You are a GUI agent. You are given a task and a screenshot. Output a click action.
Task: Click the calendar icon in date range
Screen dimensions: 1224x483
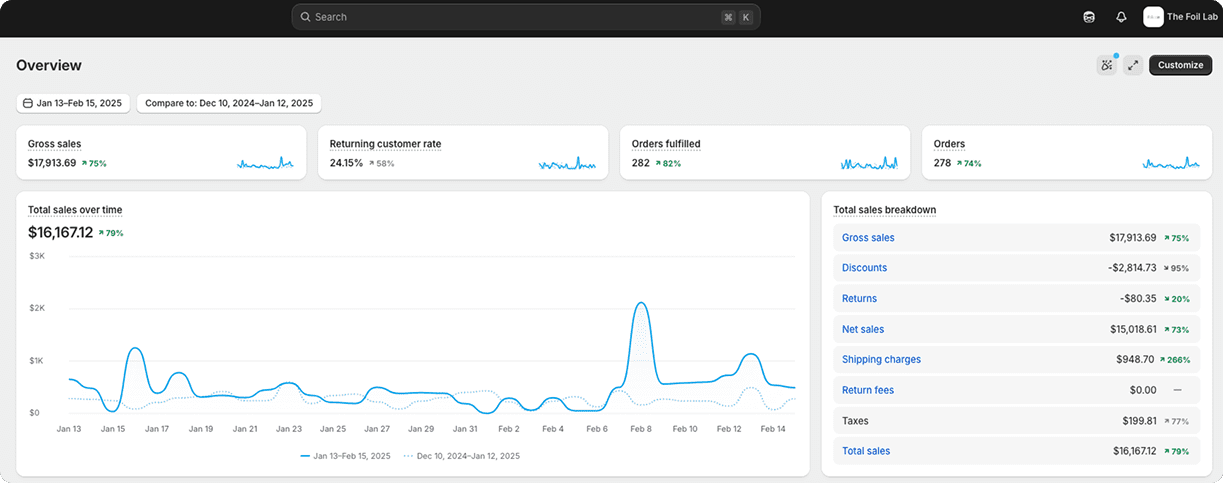click(27, 103)
